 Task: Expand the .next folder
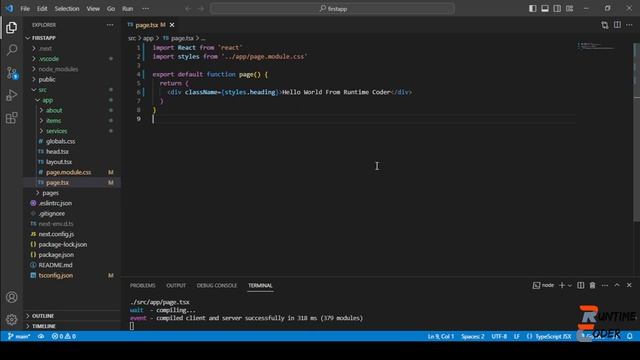72,48
